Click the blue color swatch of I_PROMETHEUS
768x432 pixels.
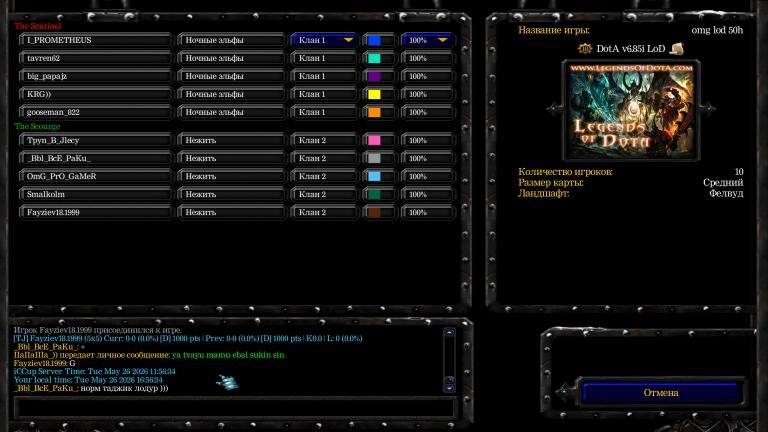[x=374, y=40]
